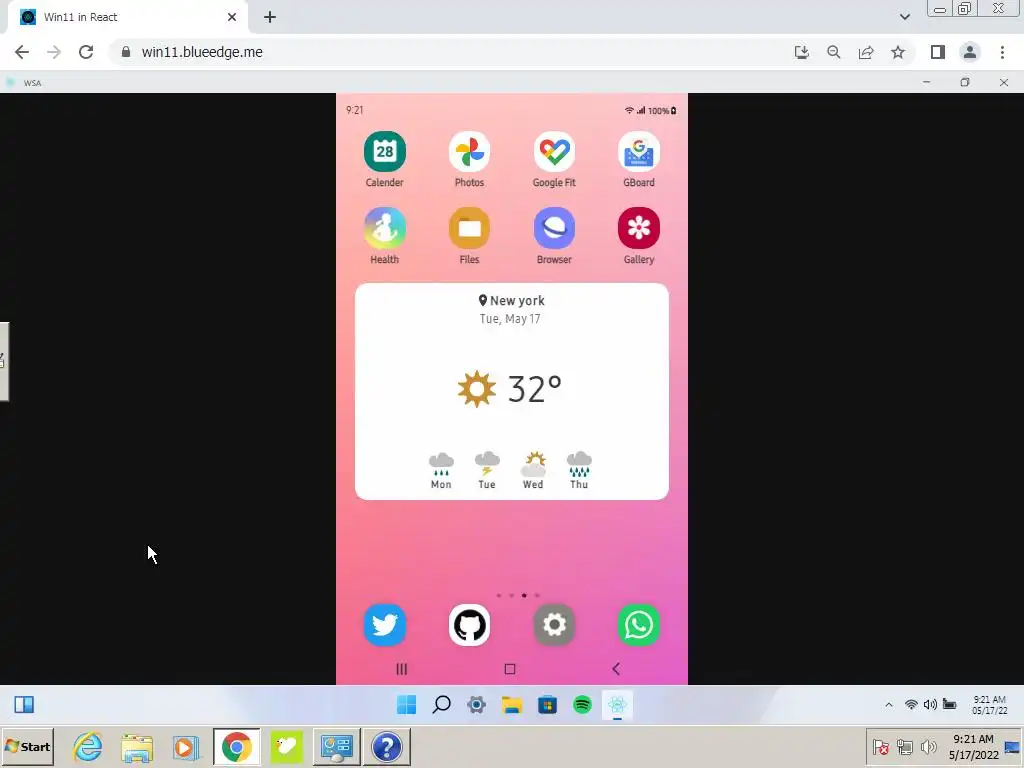Click the Win11 tray battery icon

click(x=950, y=705)
